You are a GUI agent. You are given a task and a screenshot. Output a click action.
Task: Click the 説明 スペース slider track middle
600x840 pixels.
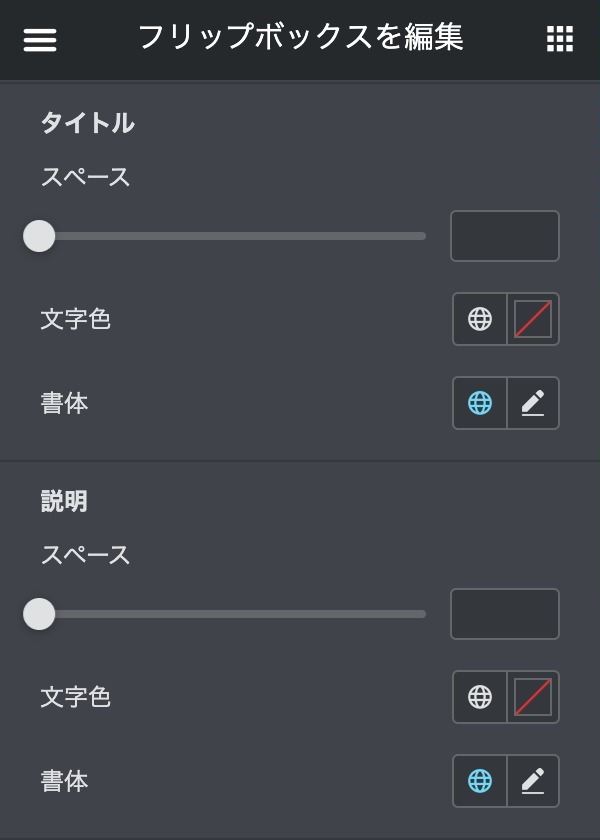click(x=232, y=614)
